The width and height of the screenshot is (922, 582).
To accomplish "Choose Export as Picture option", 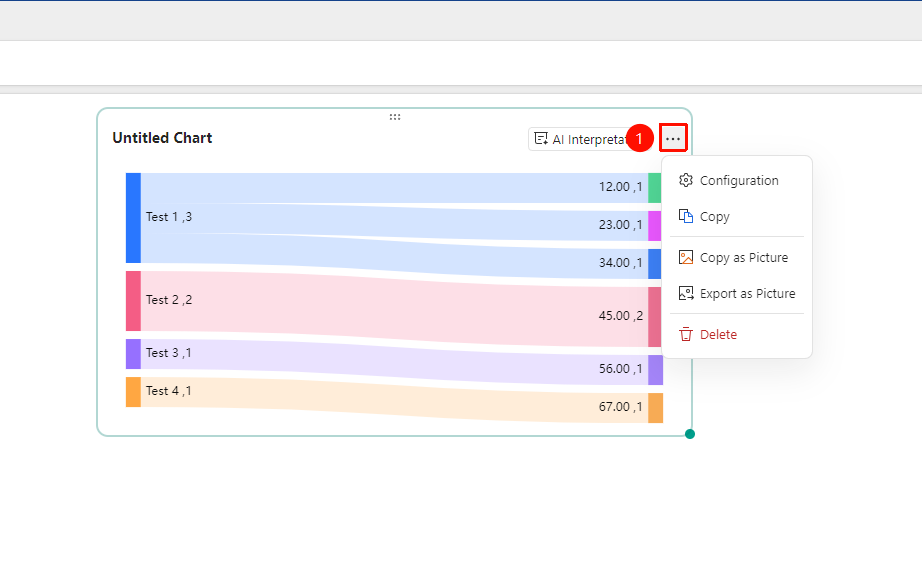I will click(x=736, y=293).
